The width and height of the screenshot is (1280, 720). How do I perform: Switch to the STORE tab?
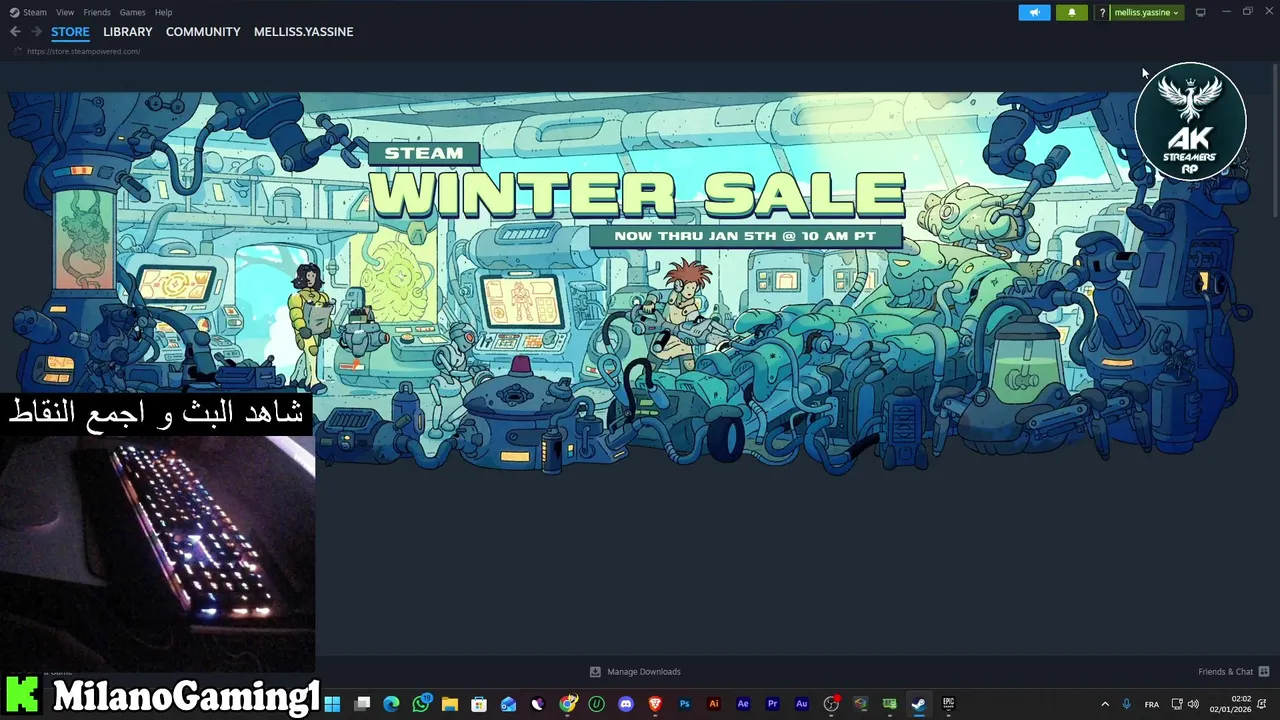pyautogui.click(x=70, y=32)
